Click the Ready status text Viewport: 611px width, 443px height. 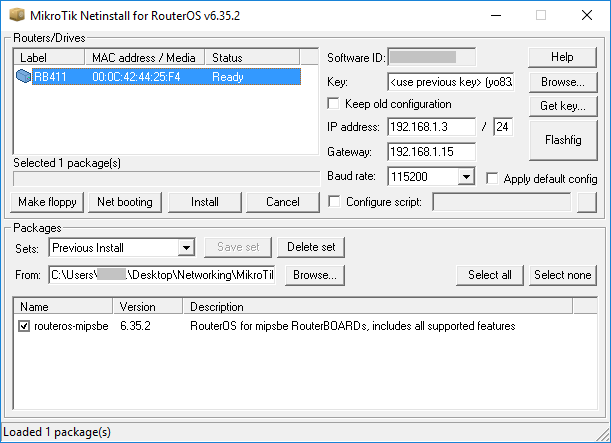click(x=228, y=77)
